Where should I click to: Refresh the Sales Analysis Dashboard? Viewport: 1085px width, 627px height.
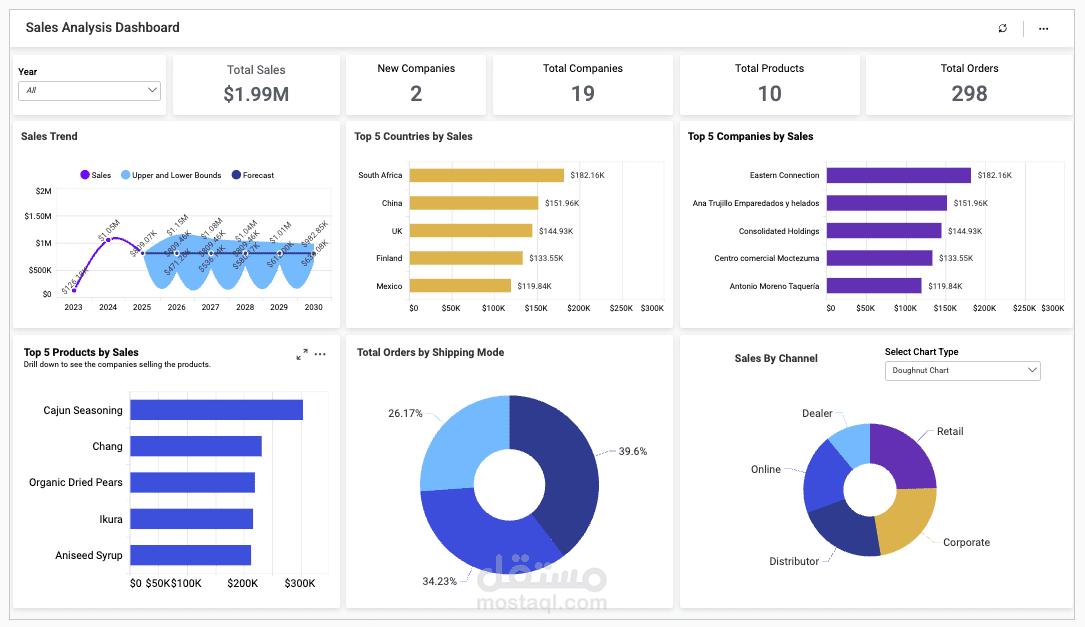pyautogui.click(x=1003, y=28)
